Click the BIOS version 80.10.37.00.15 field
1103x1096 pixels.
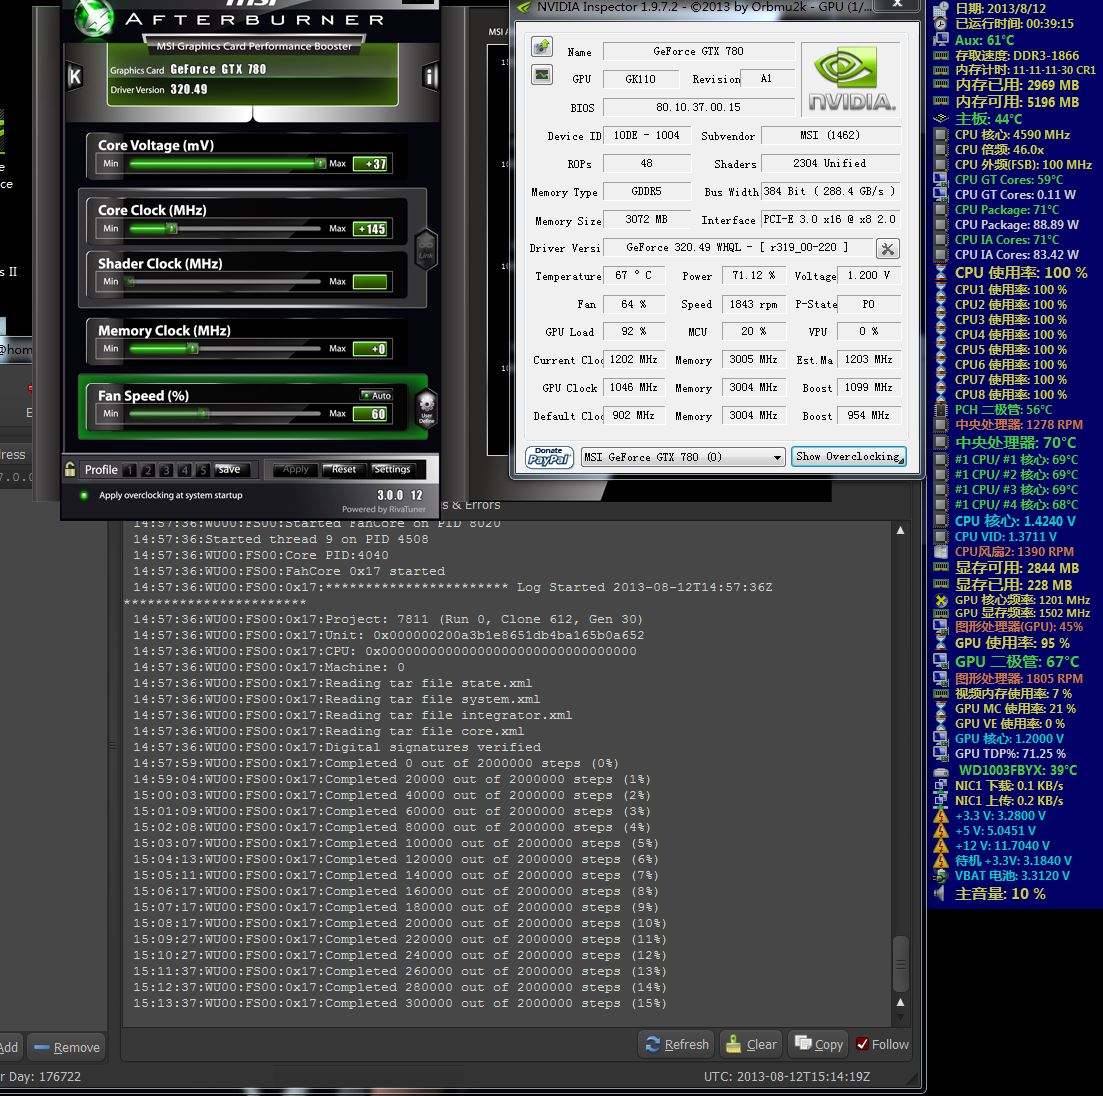[699, 108]
